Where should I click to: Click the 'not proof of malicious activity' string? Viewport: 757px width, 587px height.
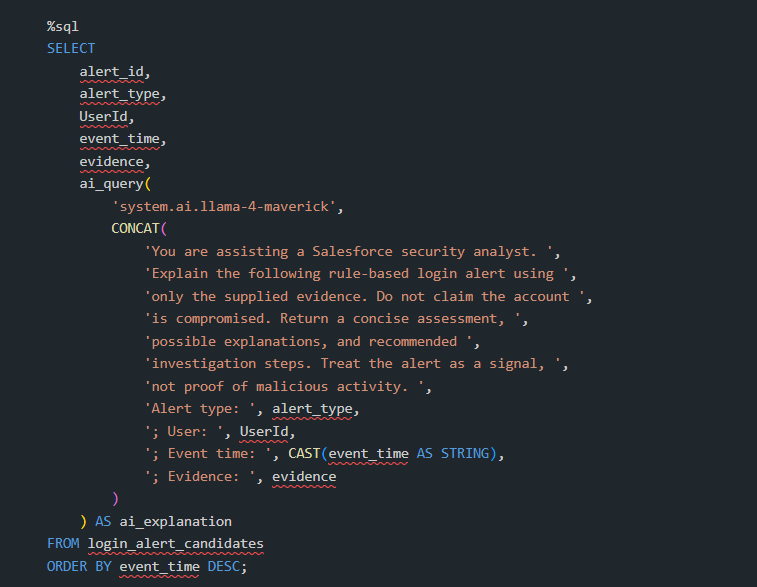click(284, 386)
